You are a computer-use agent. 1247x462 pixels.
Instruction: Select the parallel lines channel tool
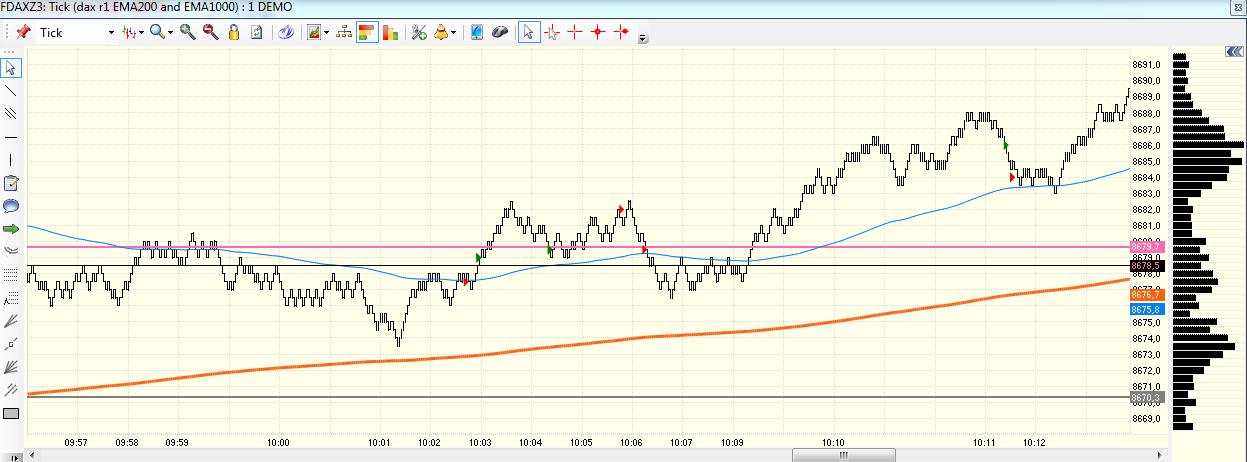click(x=11, y=113)
